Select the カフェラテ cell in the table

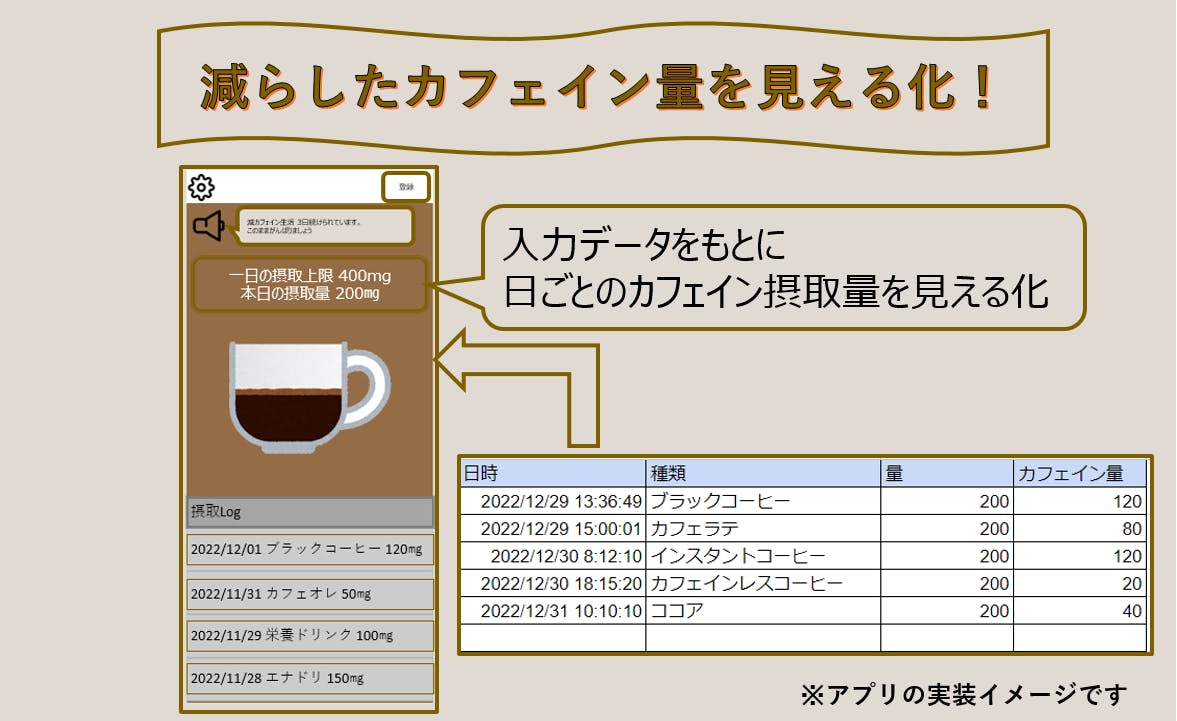coord(763,528)
